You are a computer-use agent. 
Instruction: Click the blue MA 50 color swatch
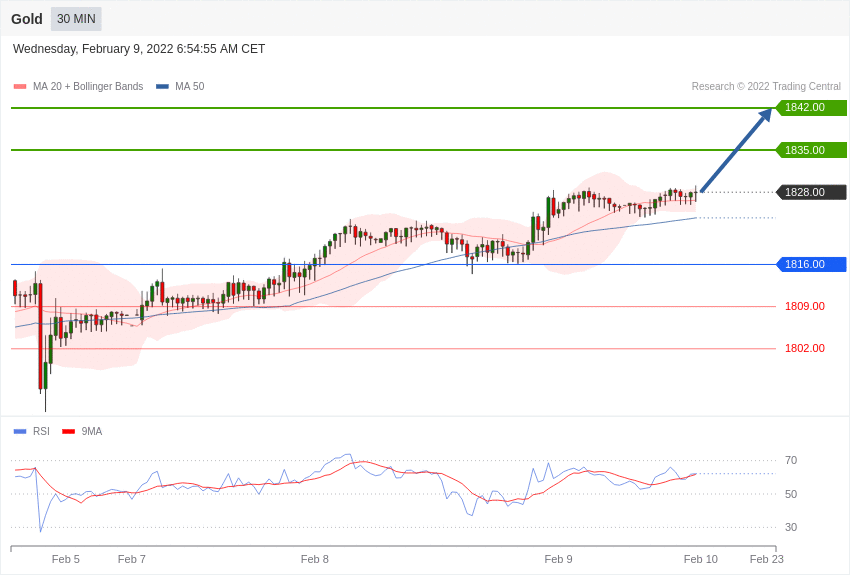pyautogui.click(x=162, y=87)
